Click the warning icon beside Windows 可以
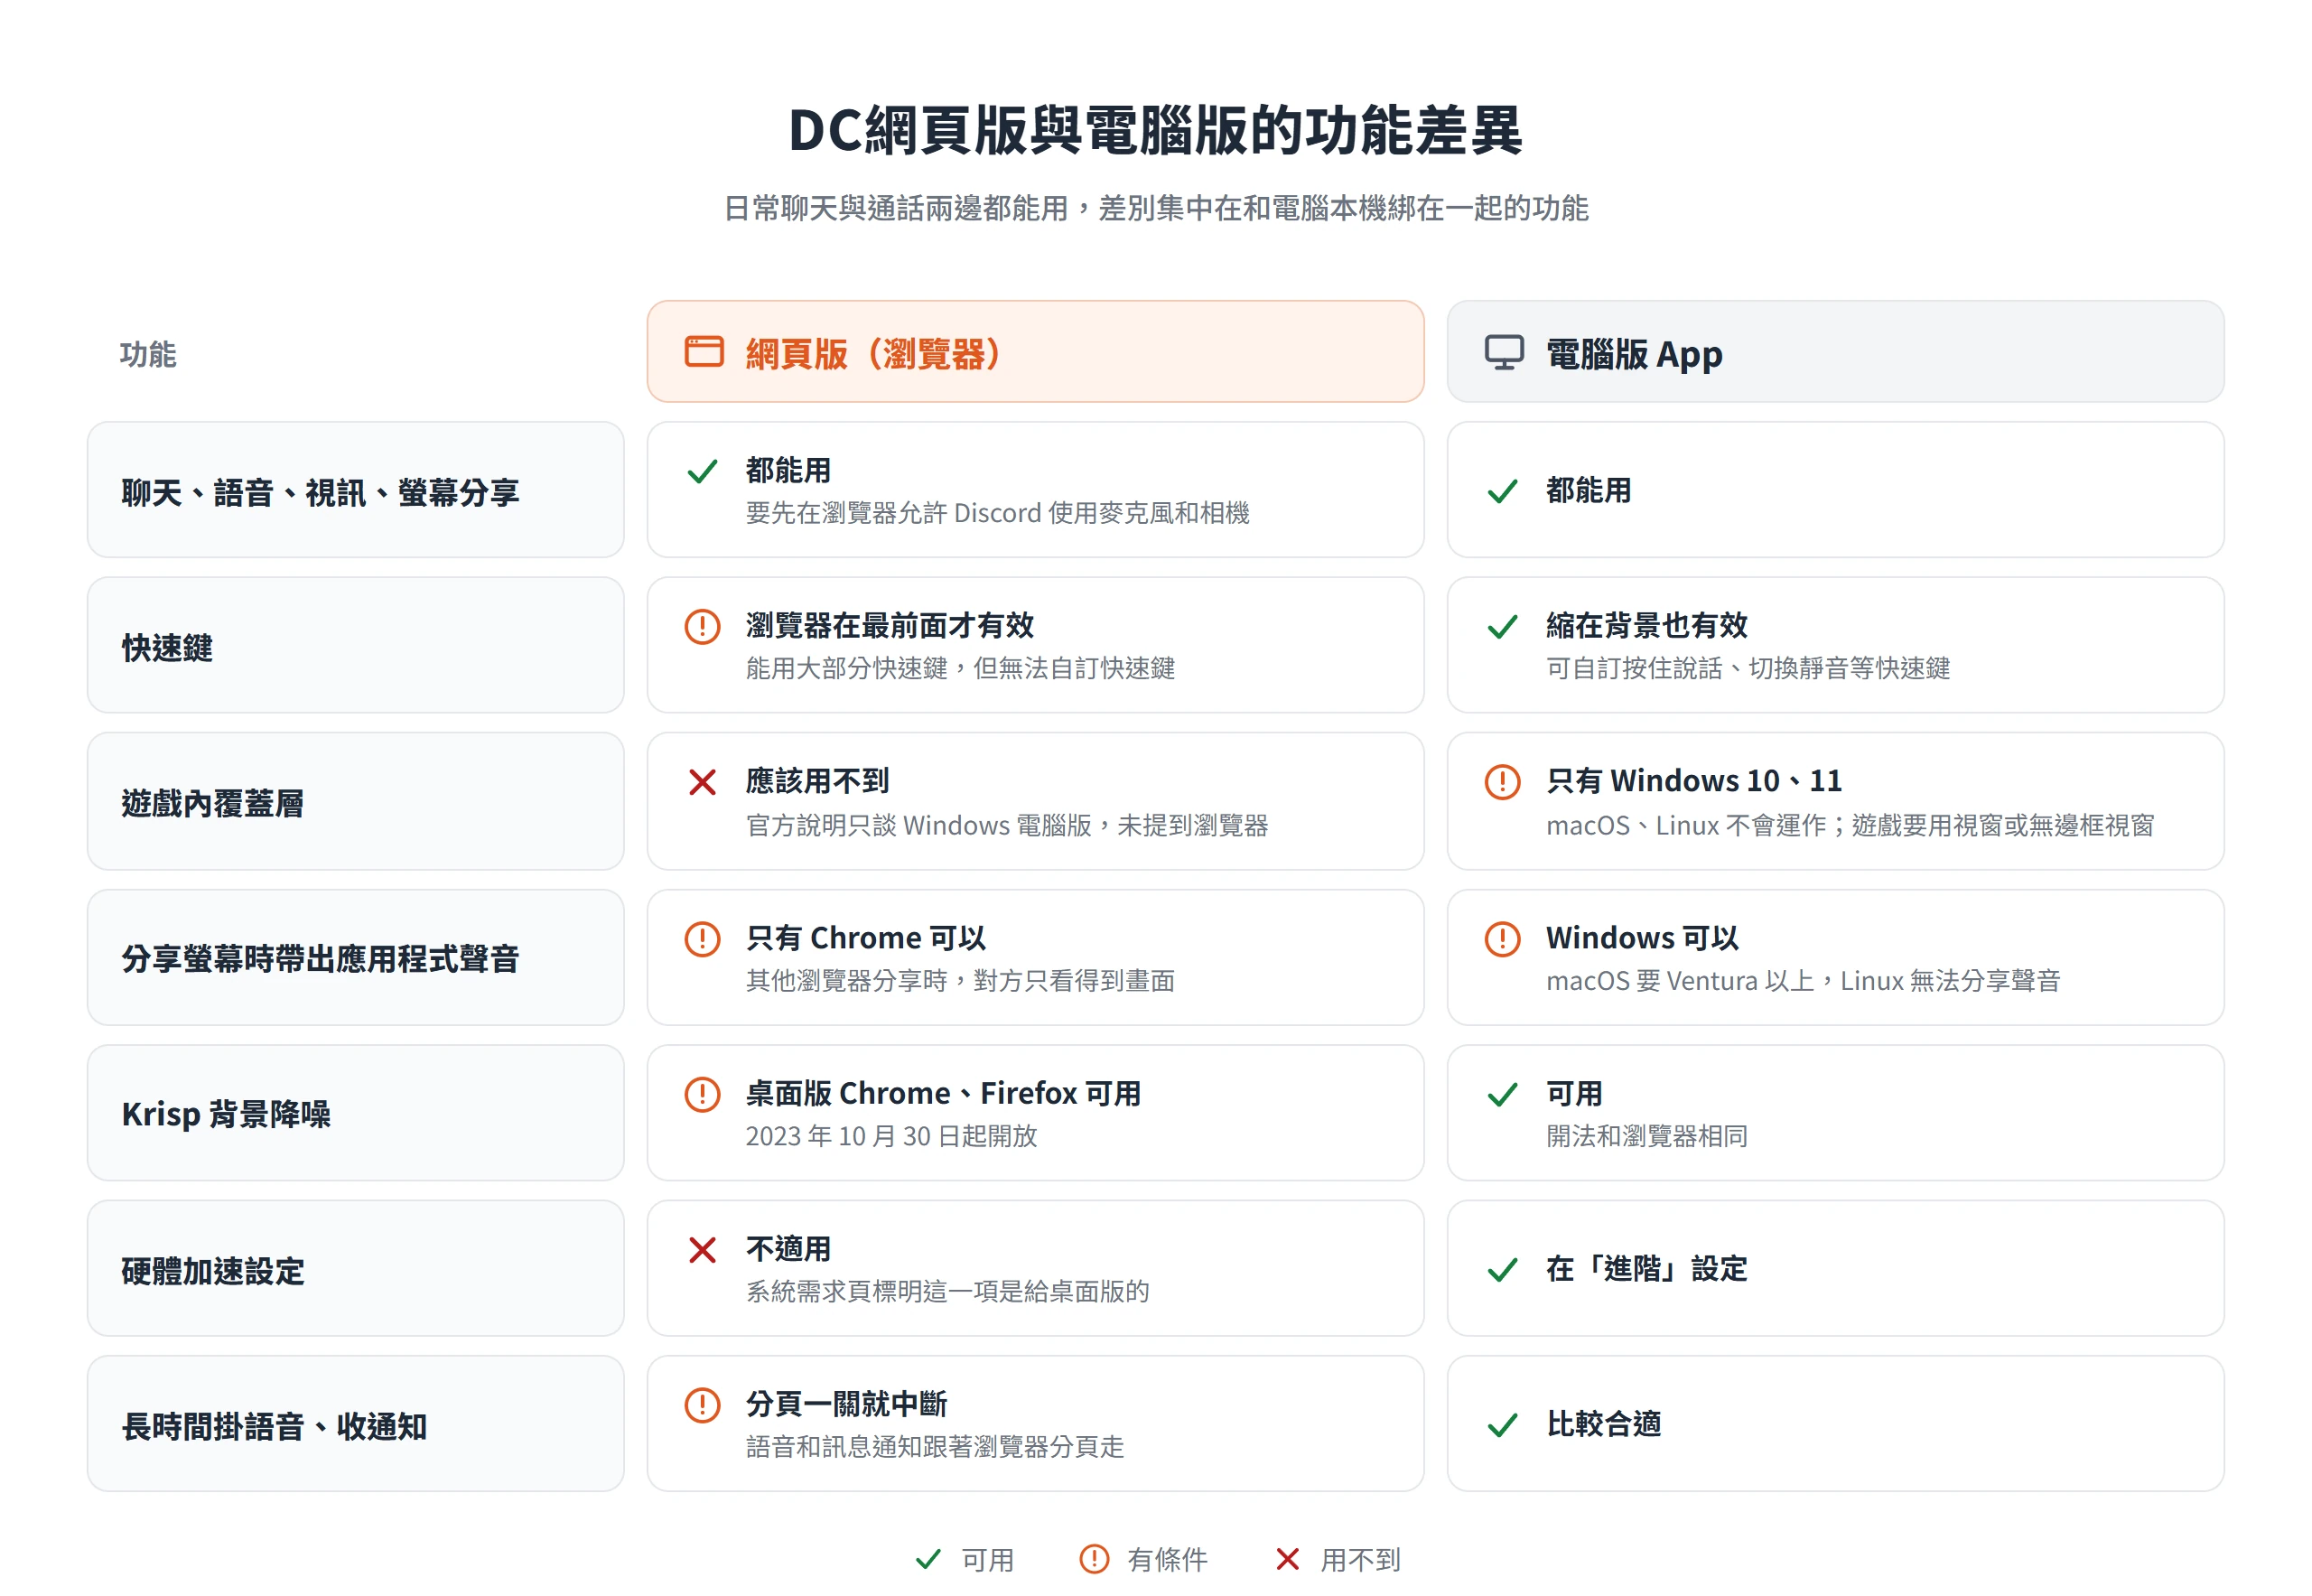The width and height of the screenshot is (2312, 1596). tap(1502, 939)
